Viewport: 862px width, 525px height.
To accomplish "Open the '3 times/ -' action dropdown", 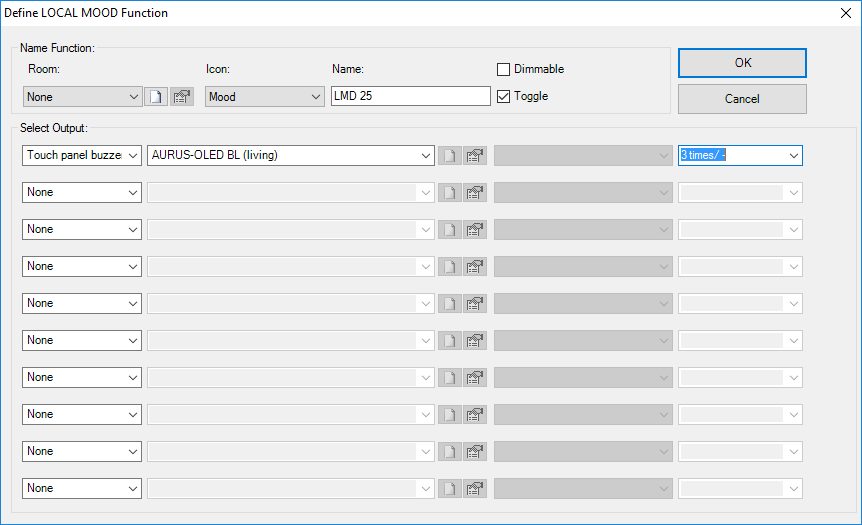I will coord(740,155).
